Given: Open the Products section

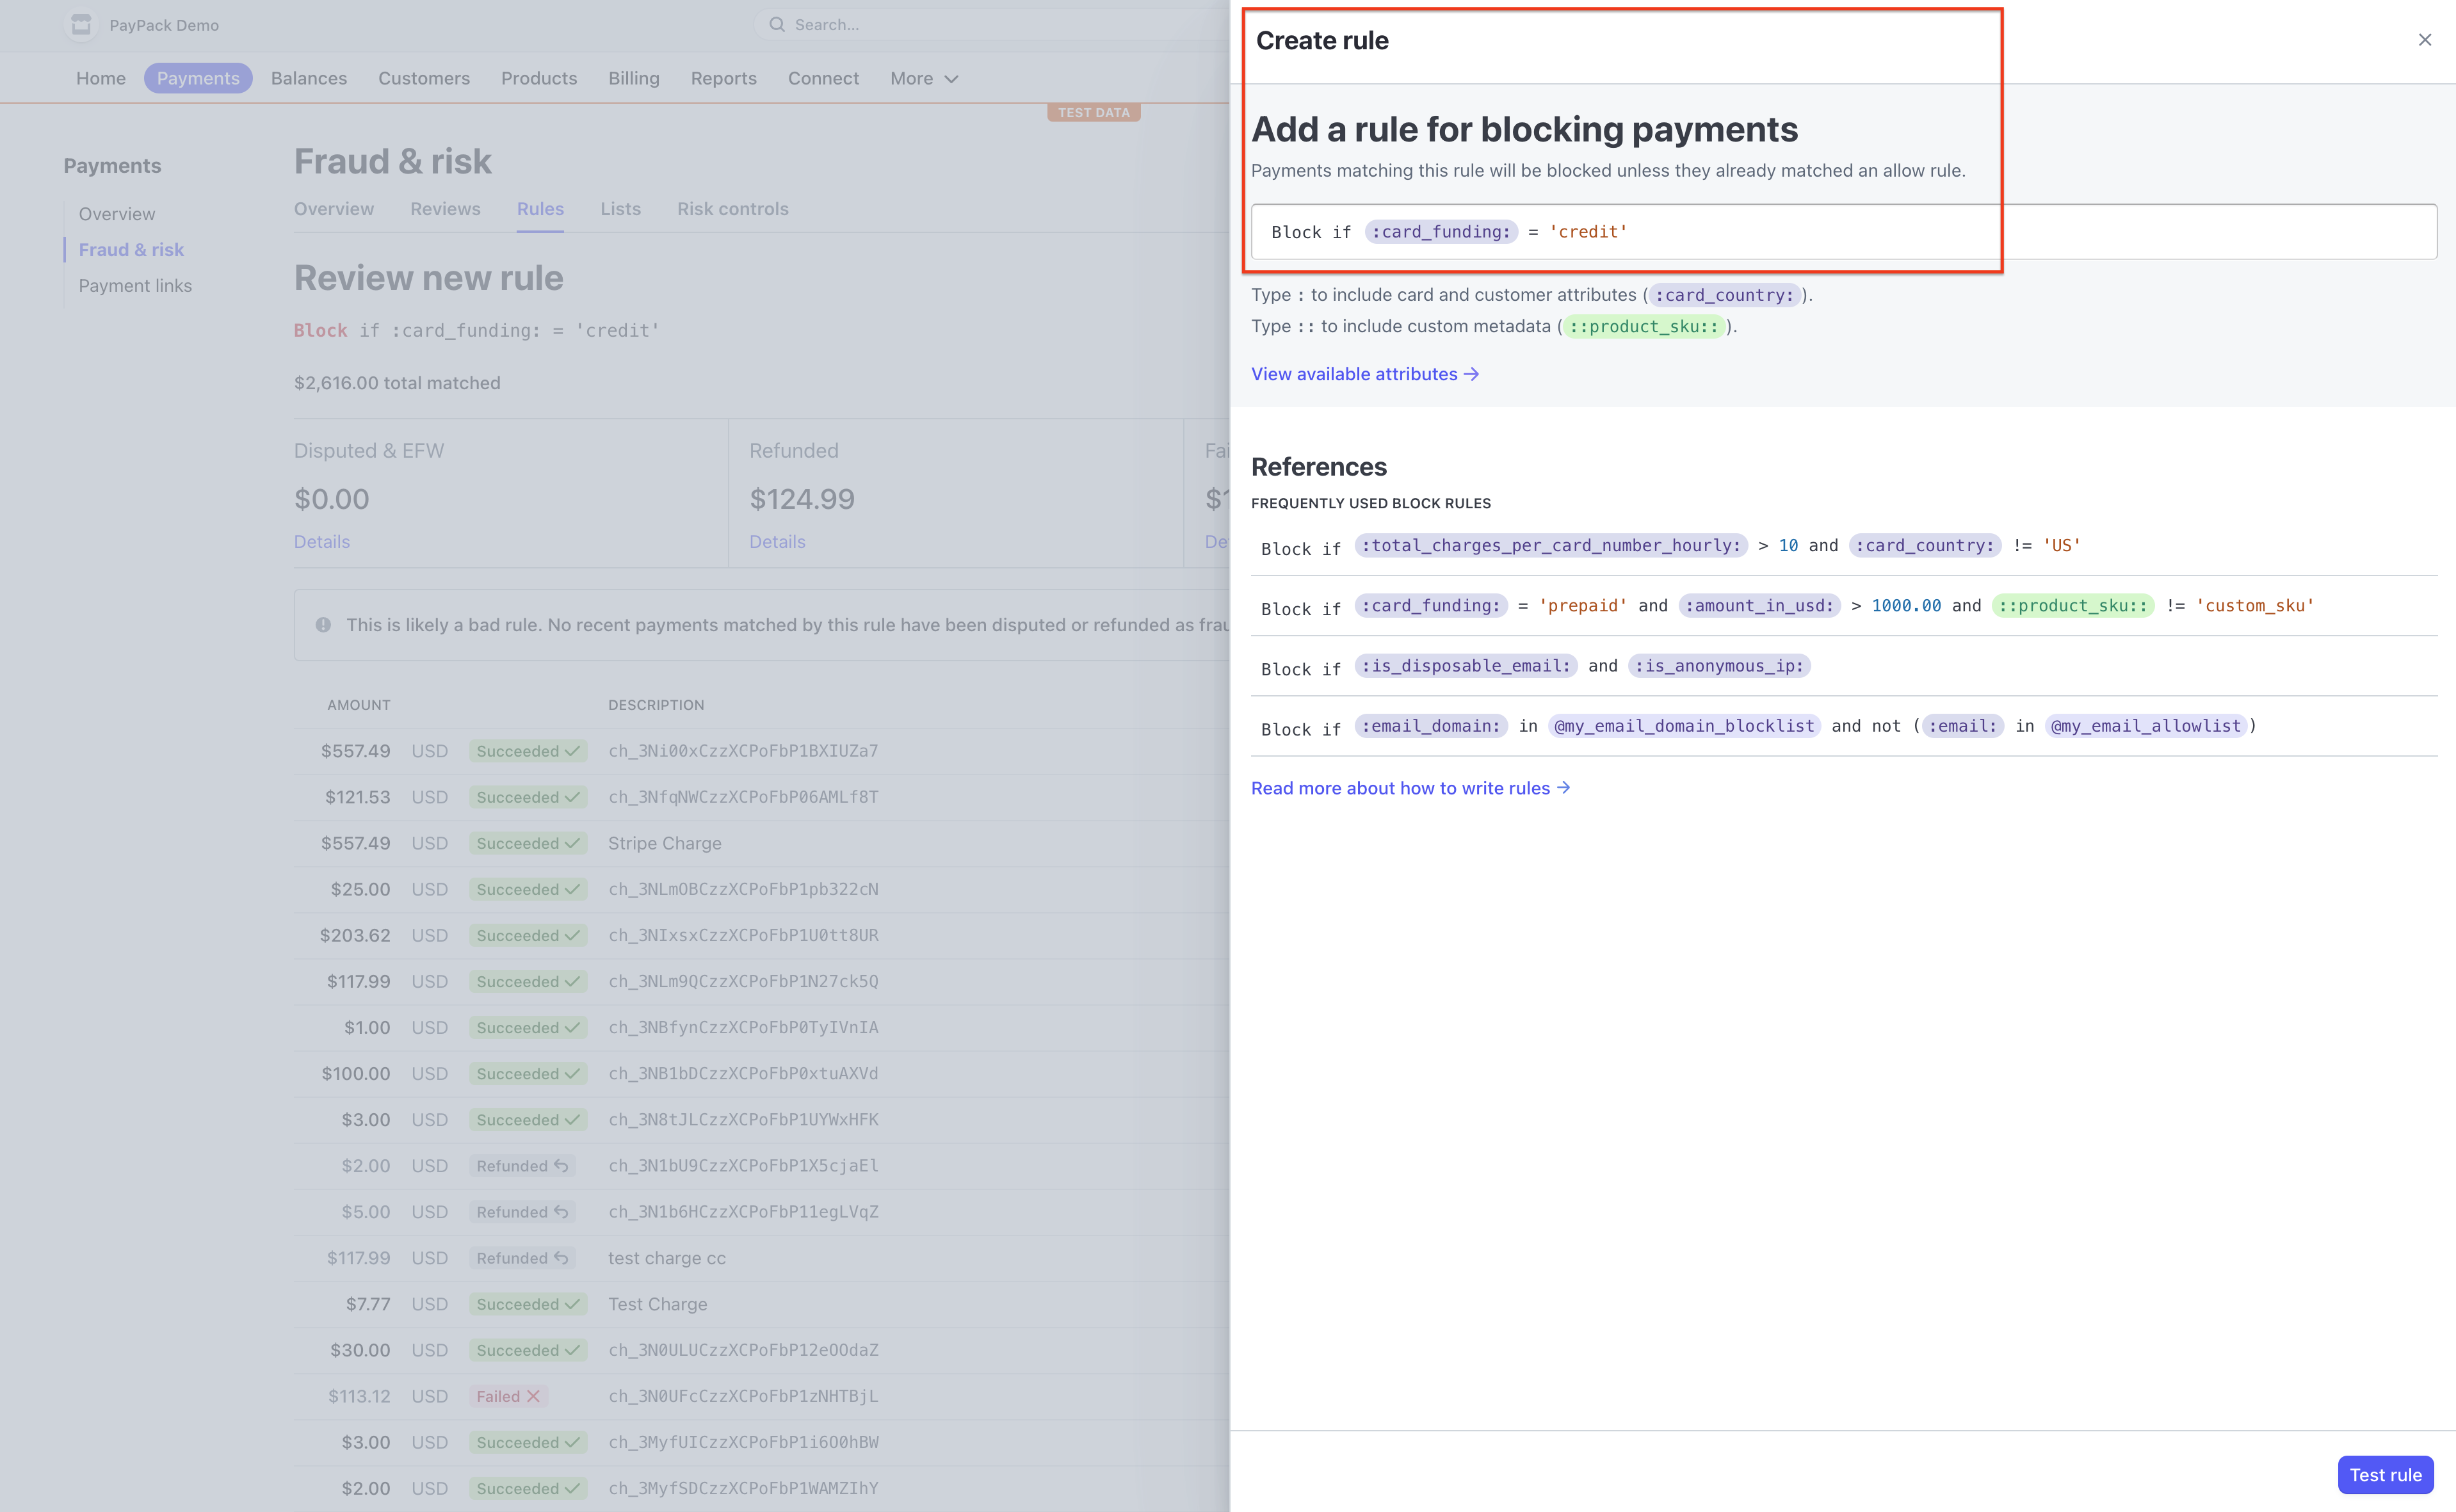Looking at the screenshot, I should (x=539, y=78).
